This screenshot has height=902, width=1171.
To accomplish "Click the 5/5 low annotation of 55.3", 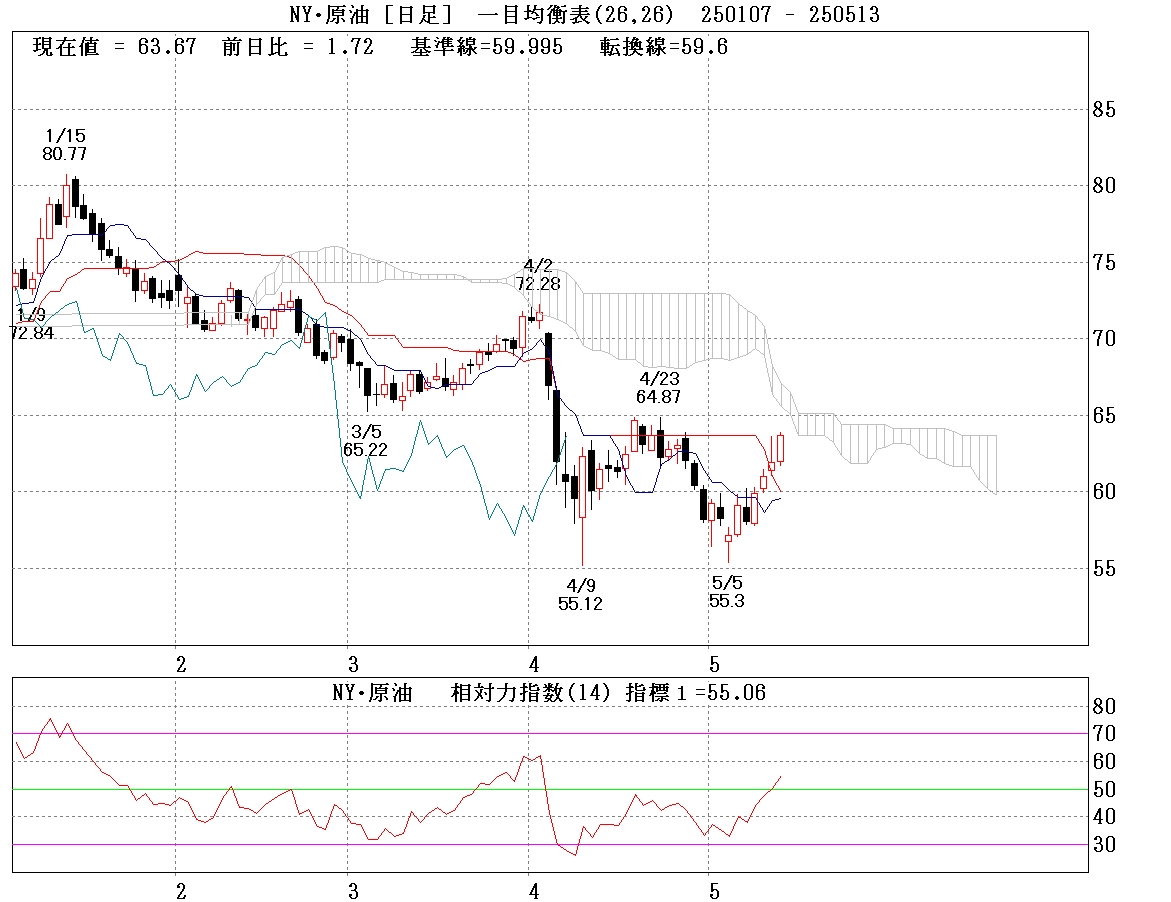I will pos(726,591).
